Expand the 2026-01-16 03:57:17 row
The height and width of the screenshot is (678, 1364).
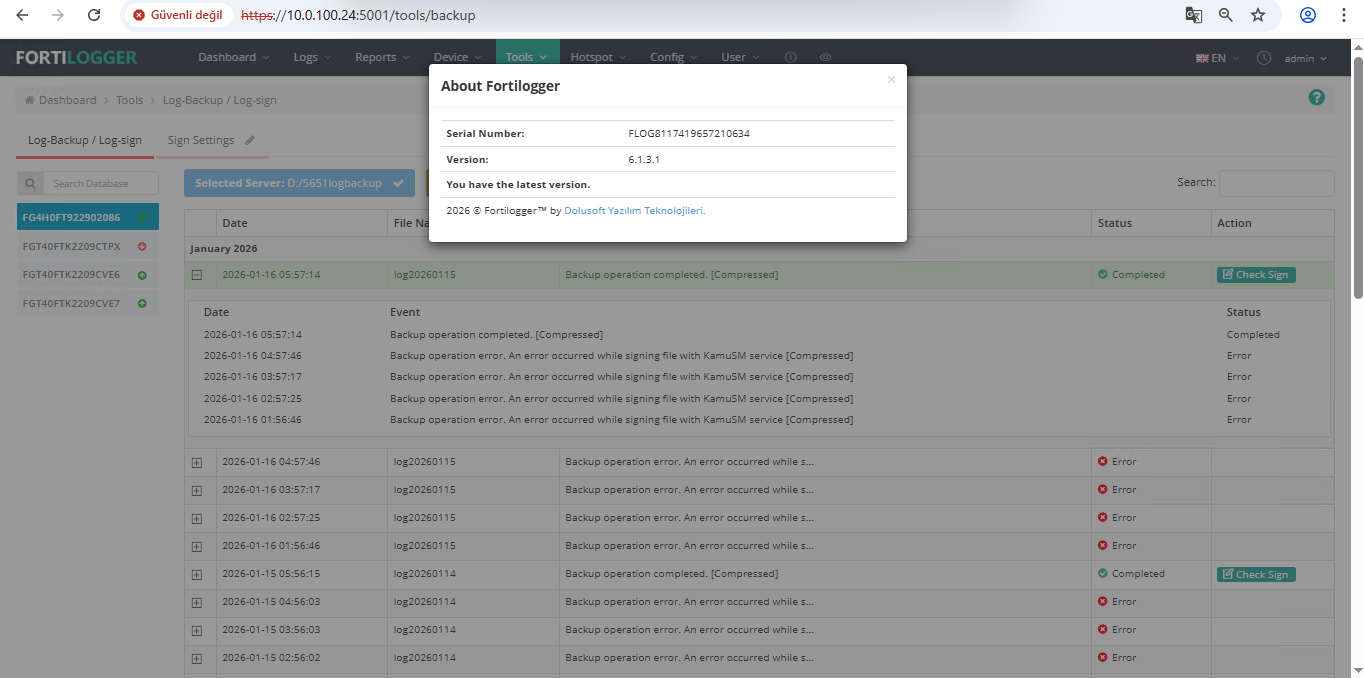pos(197,491)
